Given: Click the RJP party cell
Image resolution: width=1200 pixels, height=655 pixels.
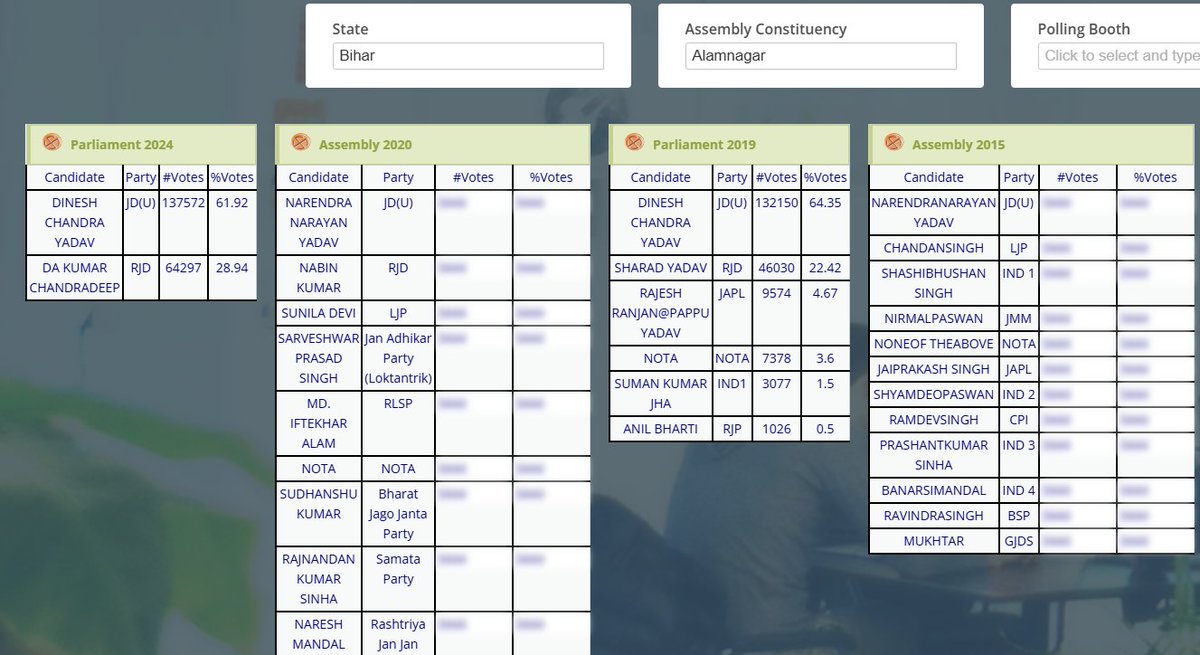Looking at the screenshot, I should click(732, 429).
